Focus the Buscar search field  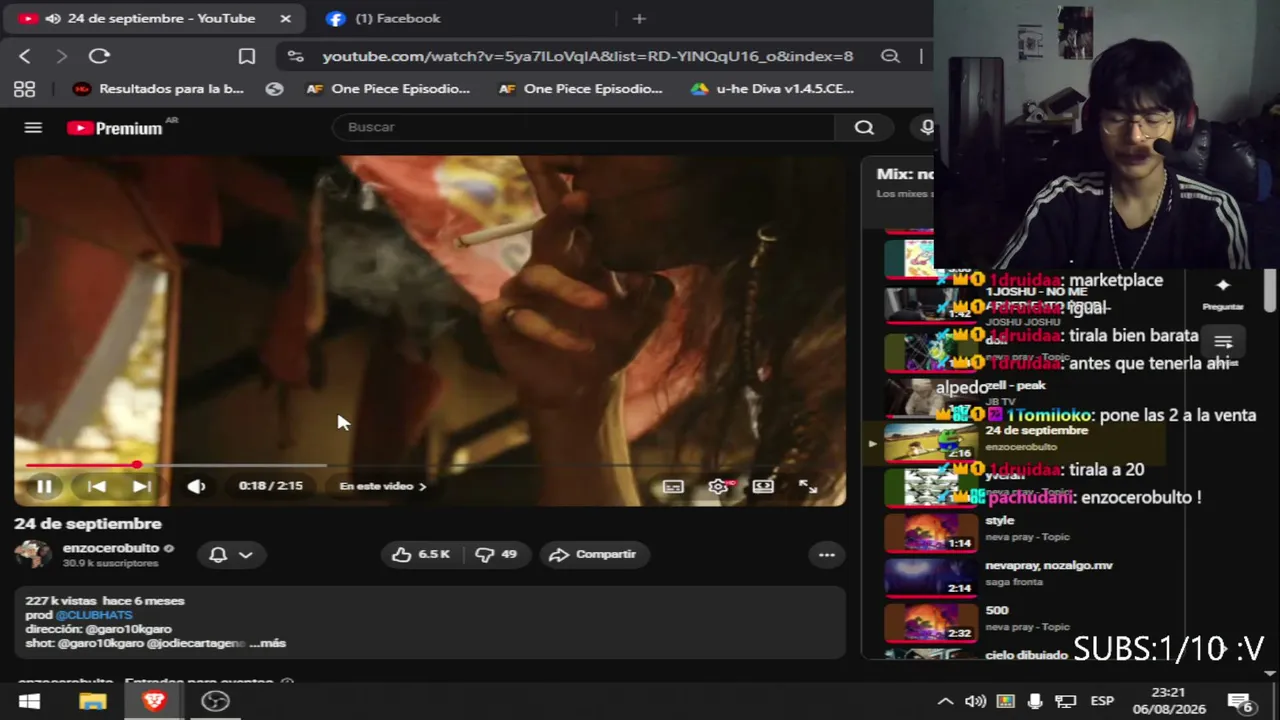[584, 127]
